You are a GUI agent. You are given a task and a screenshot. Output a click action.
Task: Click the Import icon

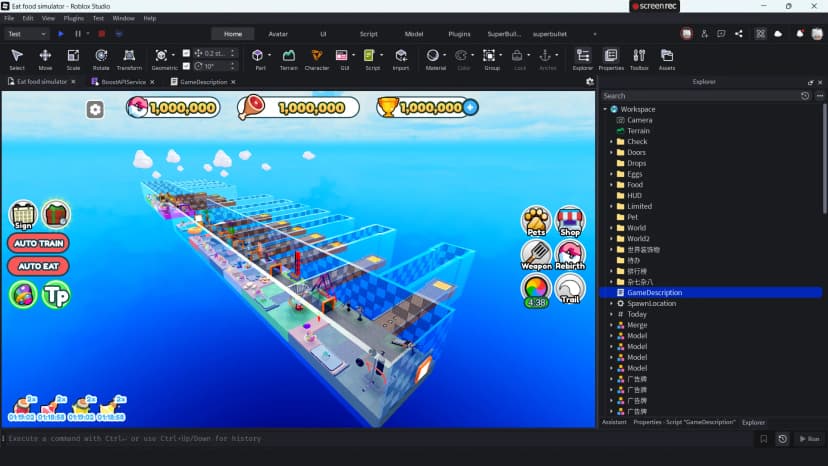click(x=401, y=59)
